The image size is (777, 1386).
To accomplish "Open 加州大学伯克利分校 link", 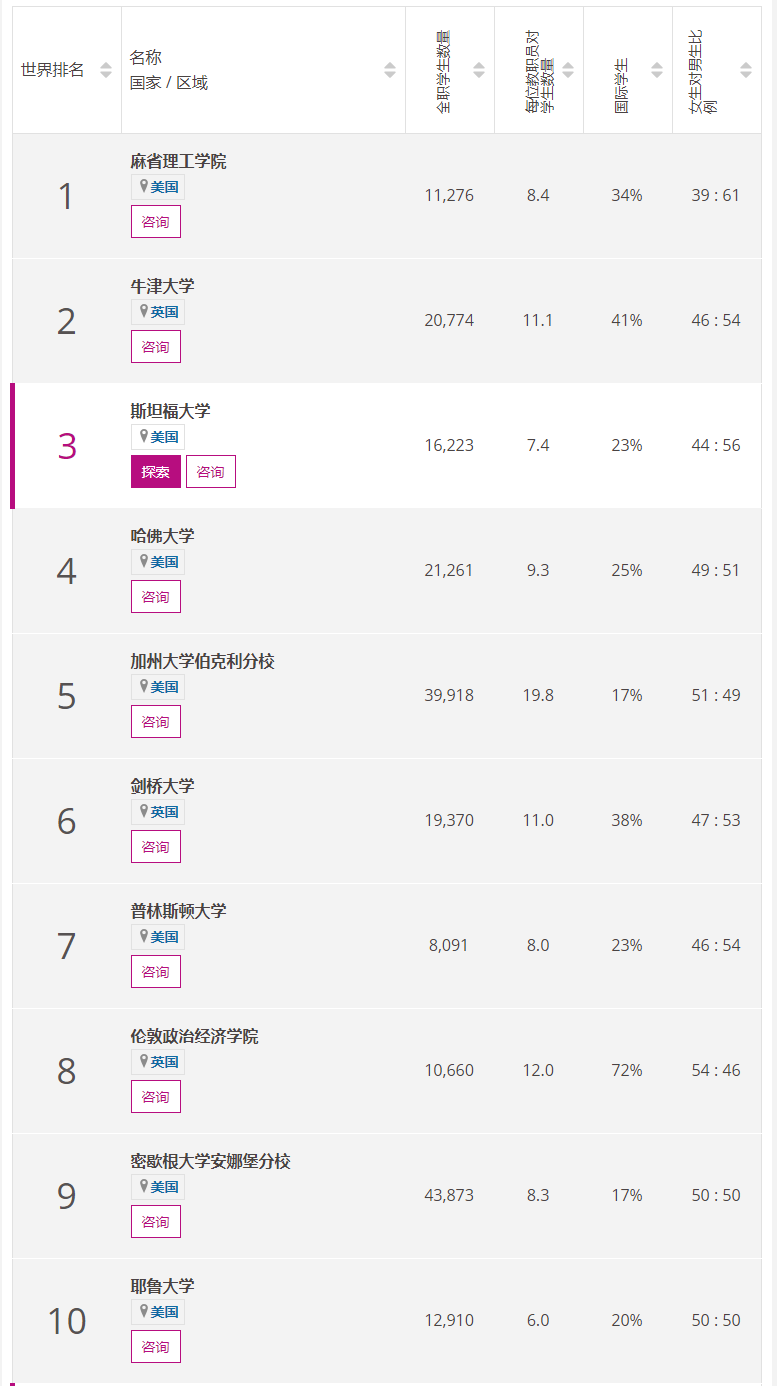I will pyautogui.click(x=202, y=661).
